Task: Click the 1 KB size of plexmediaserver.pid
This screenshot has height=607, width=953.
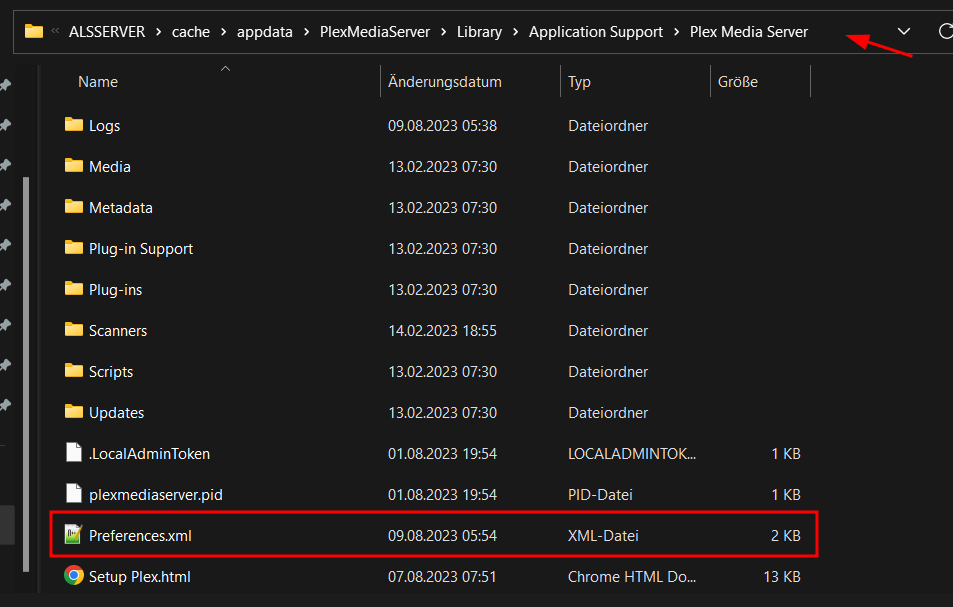Action: point(786,495)
